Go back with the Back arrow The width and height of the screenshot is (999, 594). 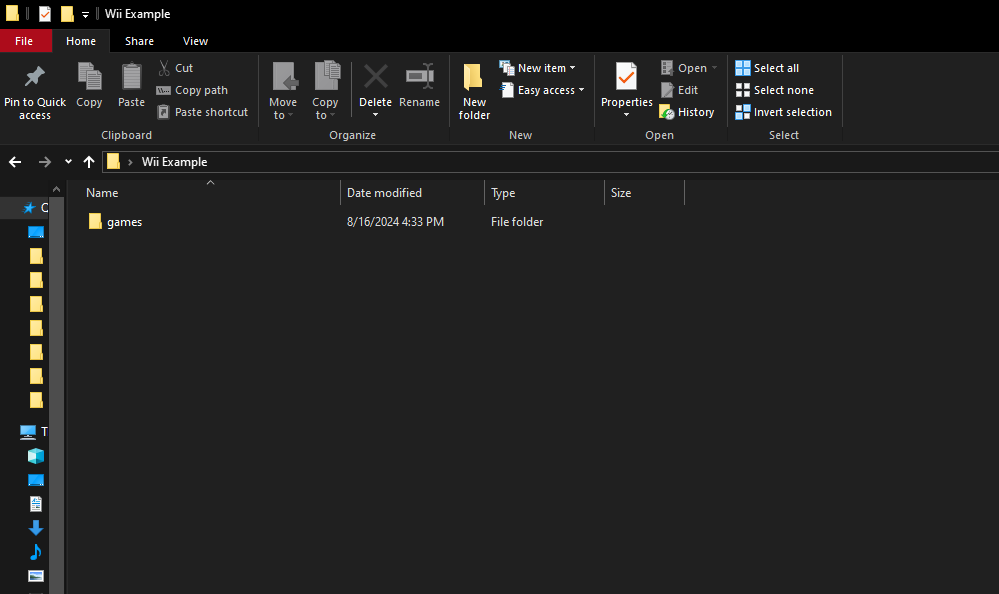point(15,162)
